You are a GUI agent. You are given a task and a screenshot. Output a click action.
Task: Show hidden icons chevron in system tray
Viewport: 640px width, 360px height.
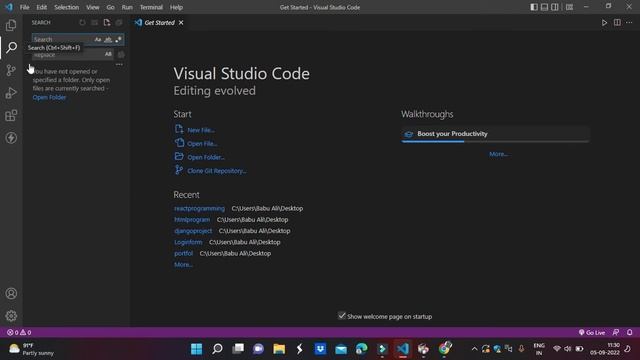pos(474,349)
